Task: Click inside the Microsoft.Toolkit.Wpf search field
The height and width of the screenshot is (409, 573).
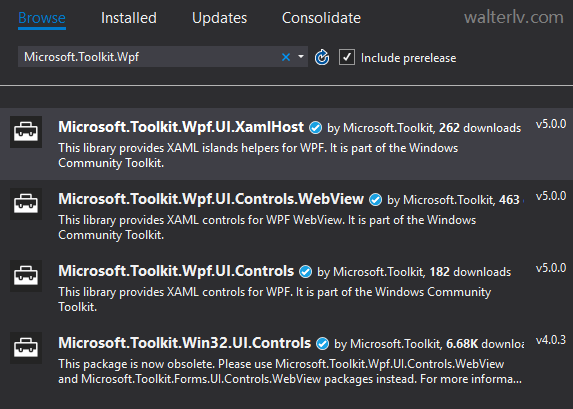Action: pyautogui.click(x=148, y=57)
